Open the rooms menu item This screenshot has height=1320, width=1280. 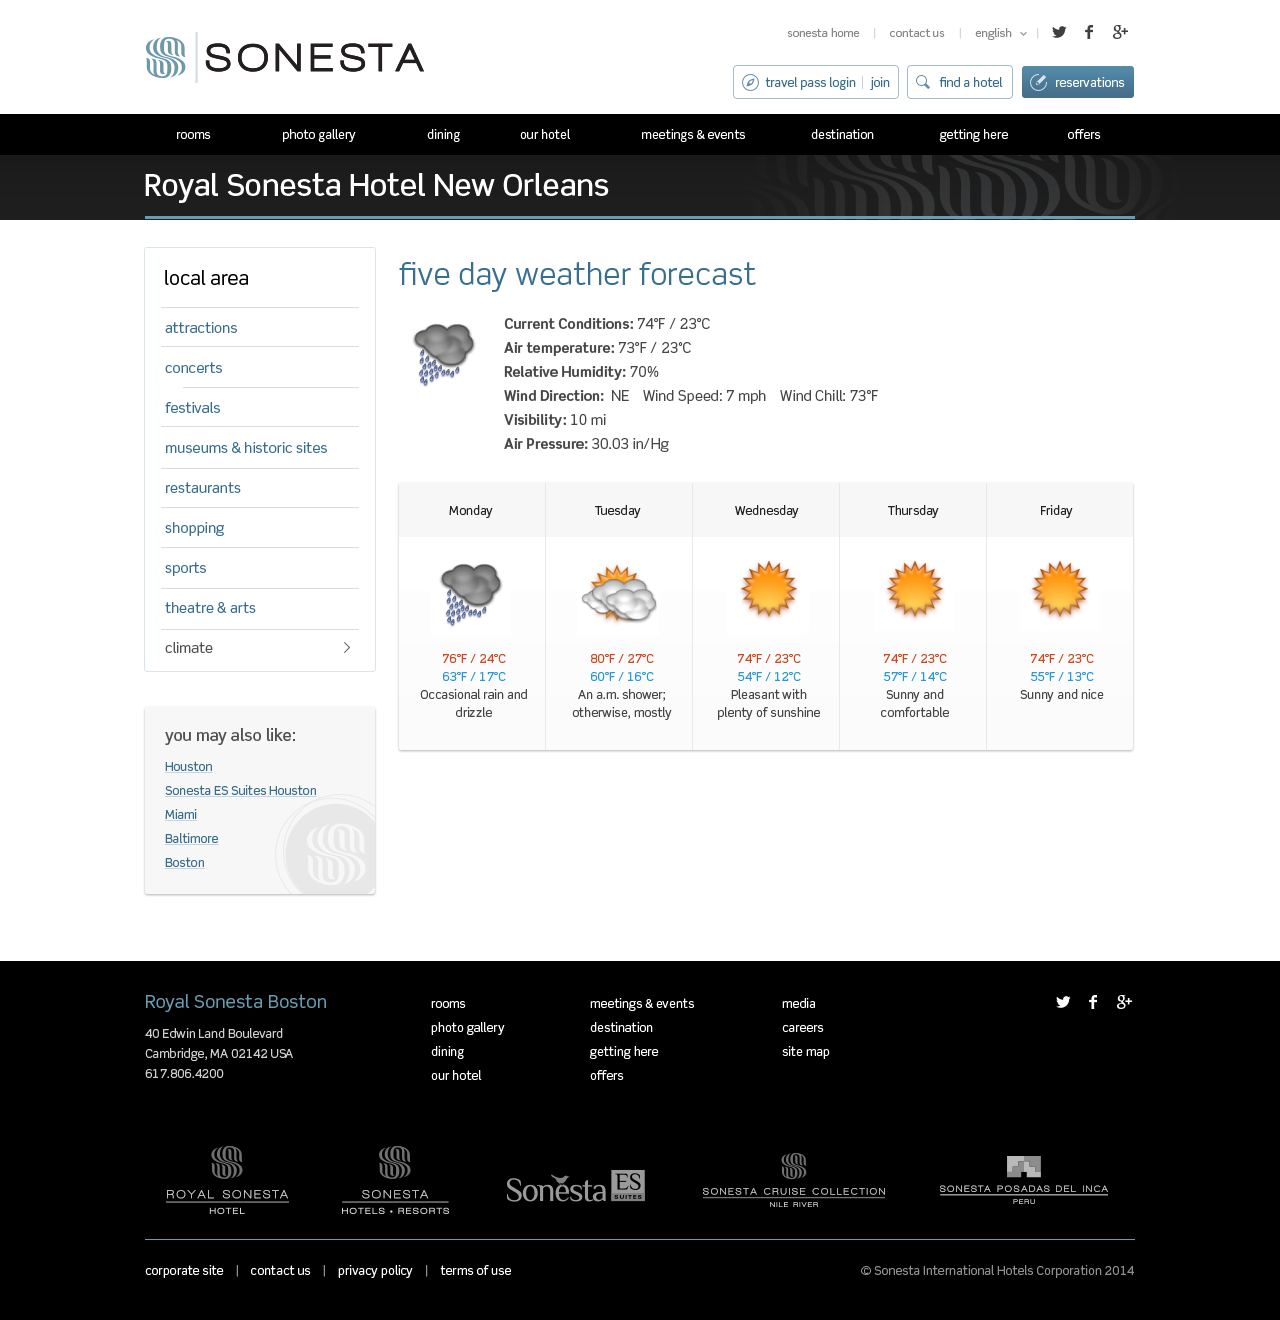(193, 135)
